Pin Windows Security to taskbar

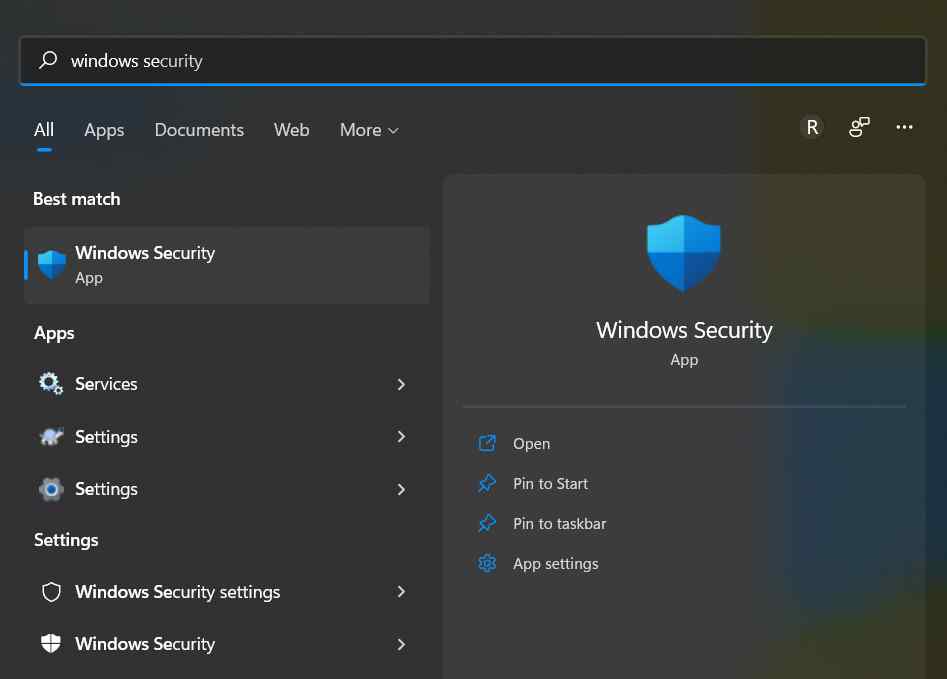559,524
